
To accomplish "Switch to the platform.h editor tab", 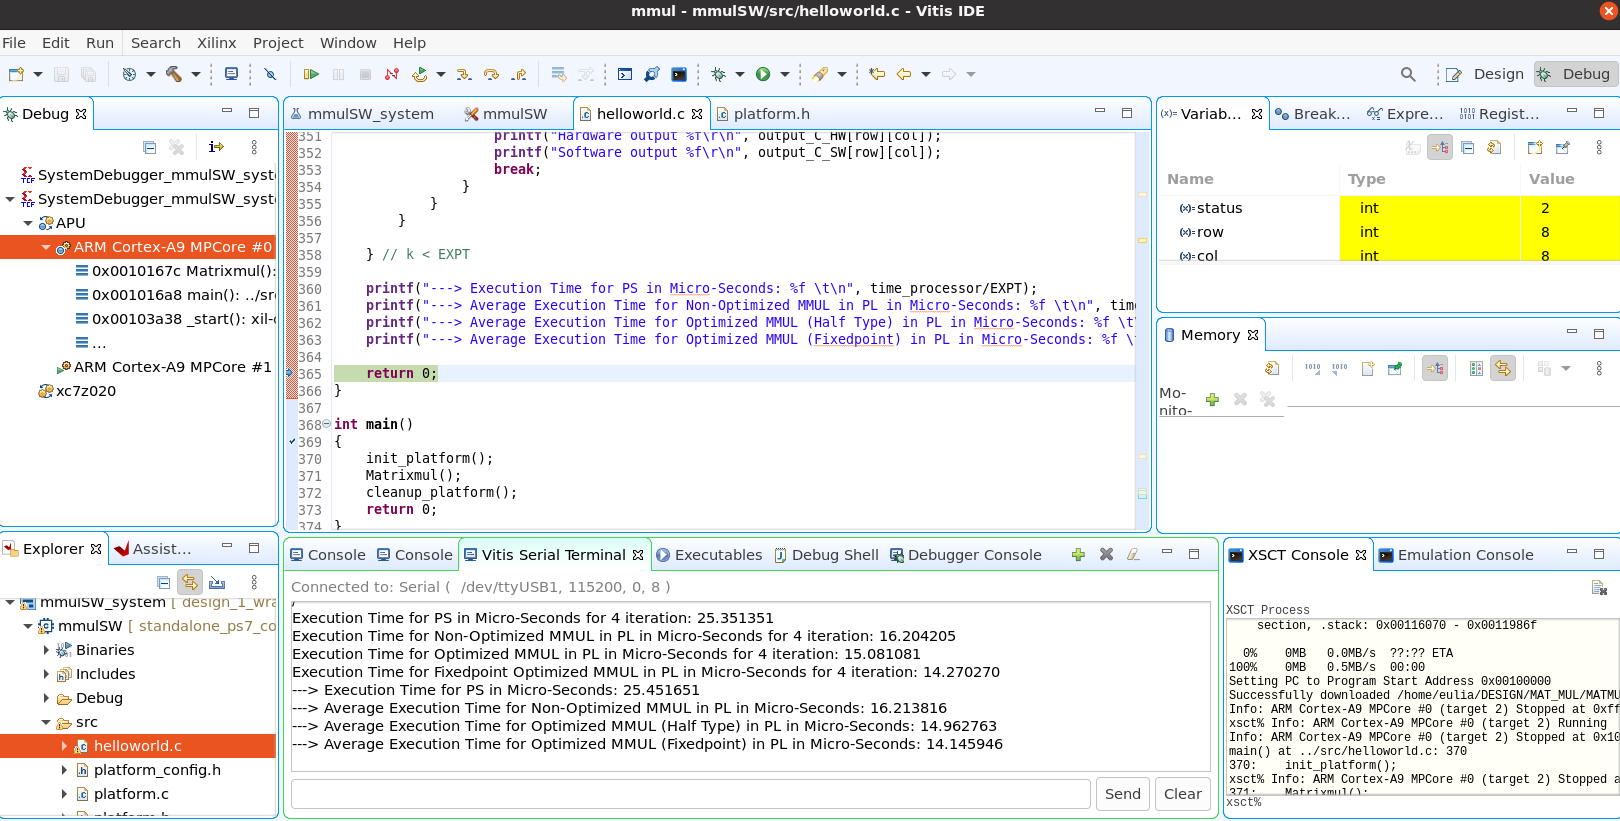I will point(771,114).
